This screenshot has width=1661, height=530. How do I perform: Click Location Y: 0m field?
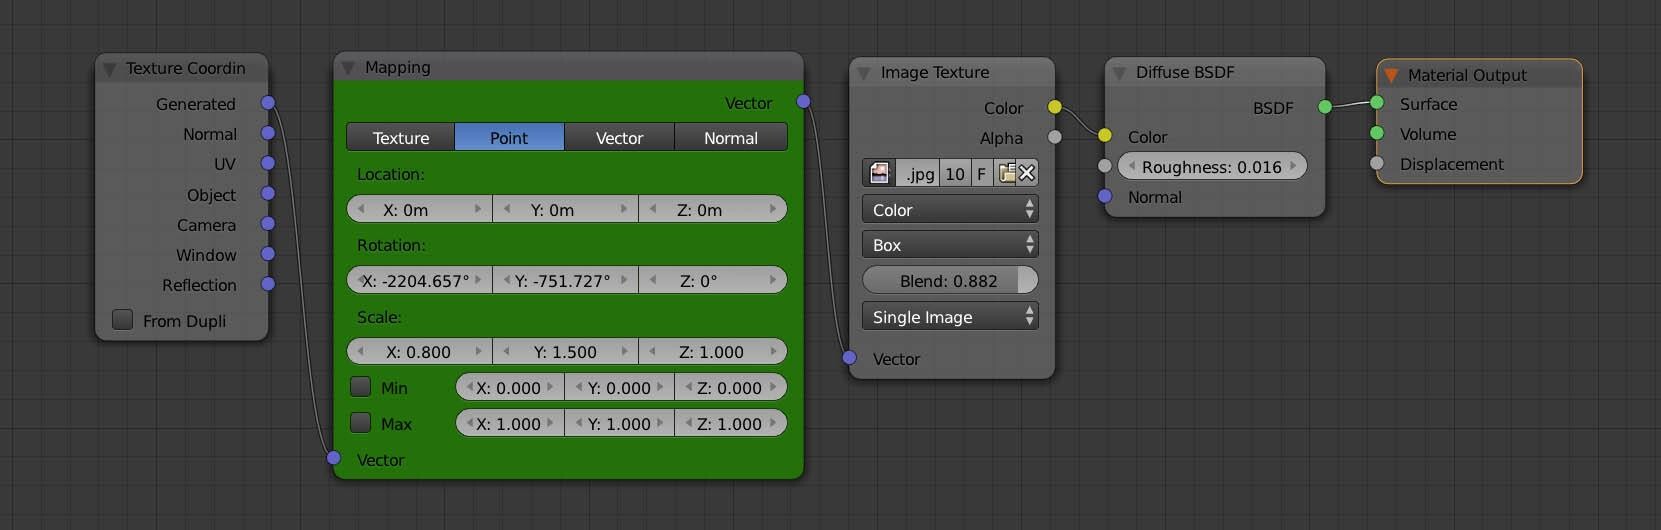coord(565,210)
